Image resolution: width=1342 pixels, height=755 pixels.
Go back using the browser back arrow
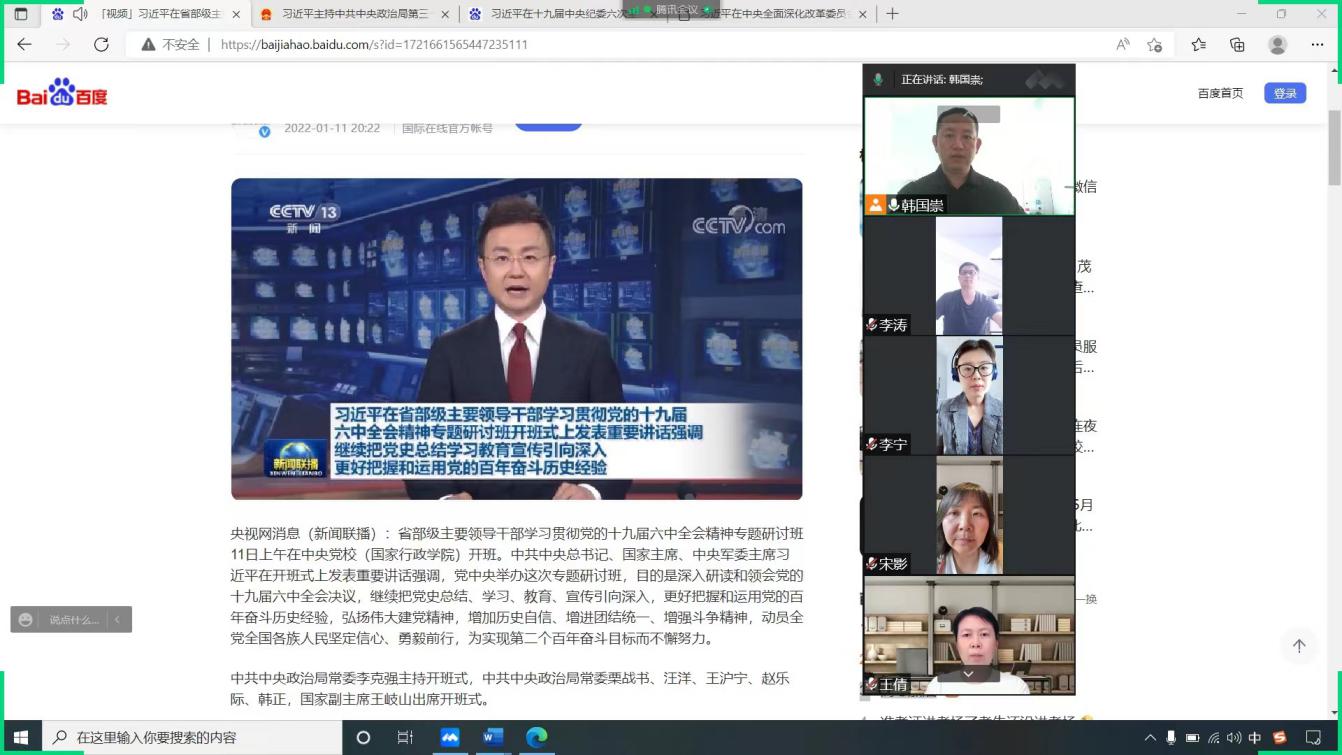(25, 44)
